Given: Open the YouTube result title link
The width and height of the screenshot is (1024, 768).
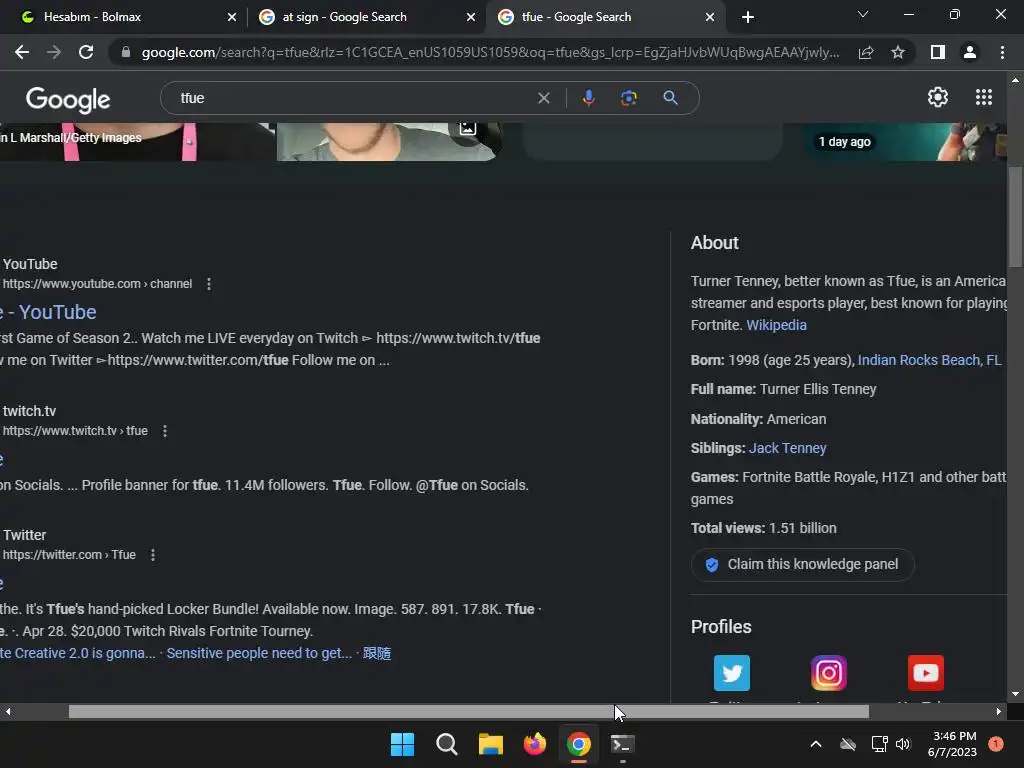Looking at the screenshot, I should 48,312.
